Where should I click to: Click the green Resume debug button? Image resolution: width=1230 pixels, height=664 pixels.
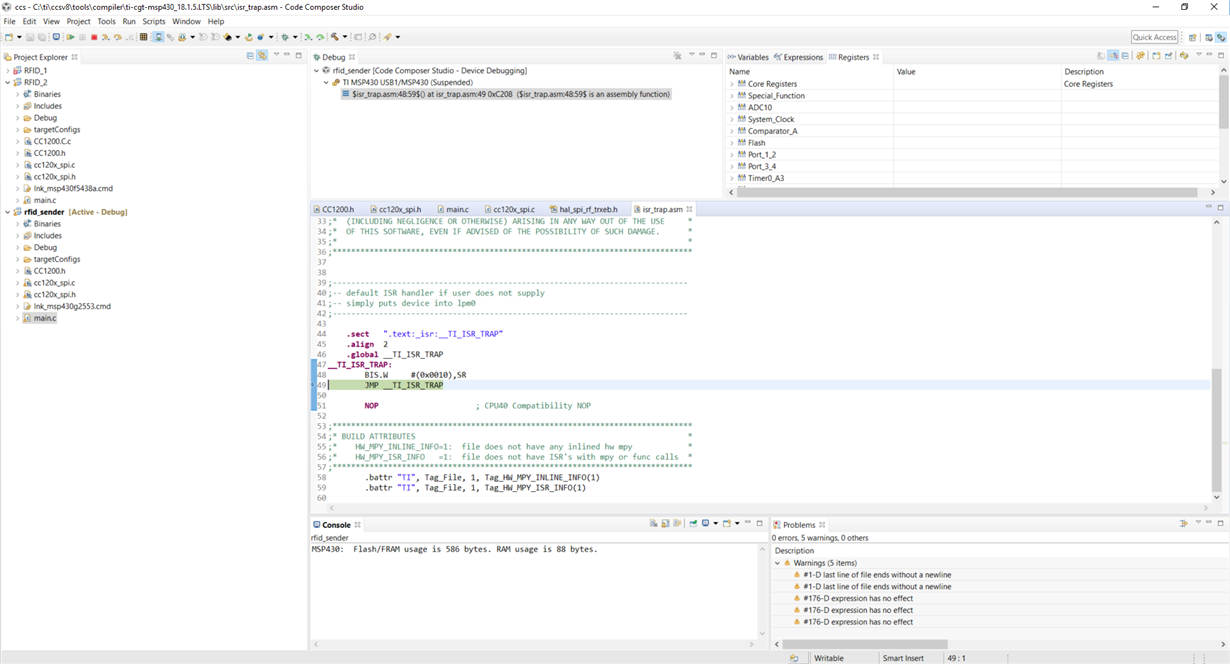click(71, 37)
